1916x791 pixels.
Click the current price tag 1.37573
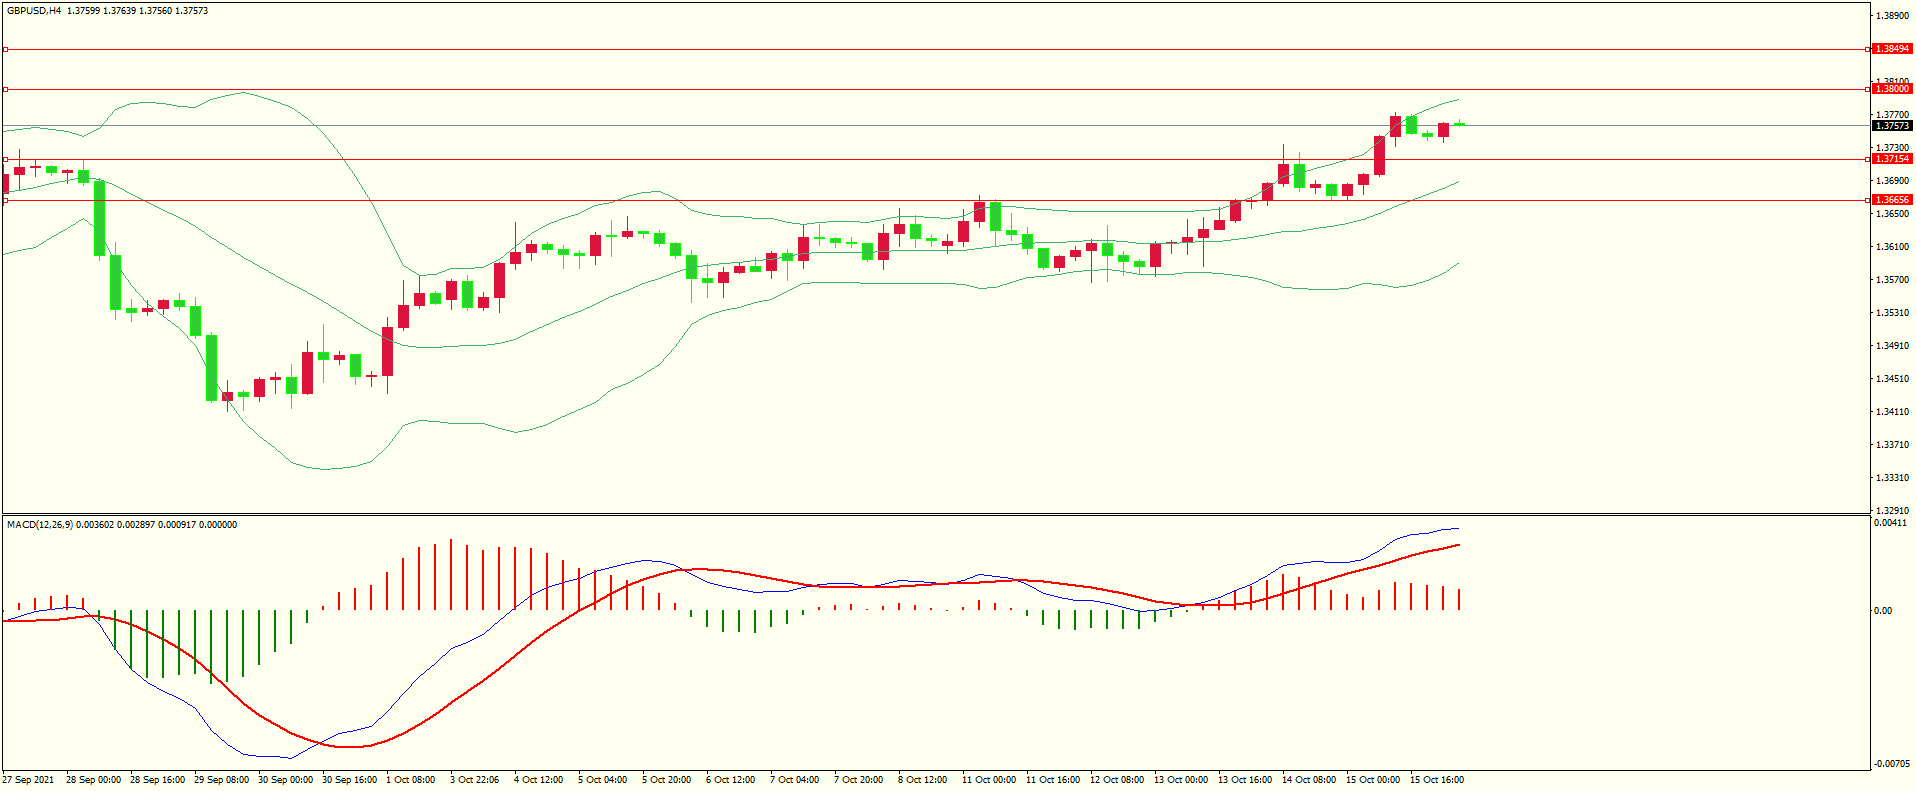pyautogui.click(x=1891, y=126)
